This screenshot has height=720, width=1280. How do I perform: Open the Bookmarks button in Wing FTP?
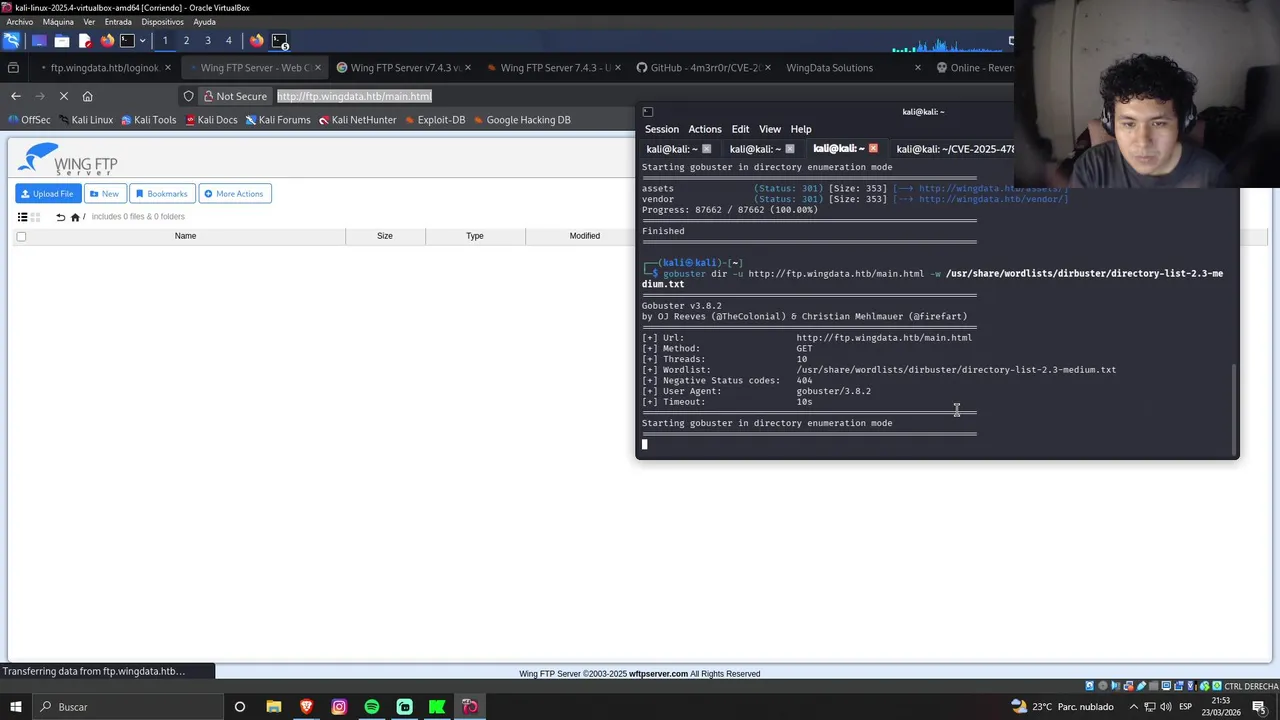click(161, 194)
